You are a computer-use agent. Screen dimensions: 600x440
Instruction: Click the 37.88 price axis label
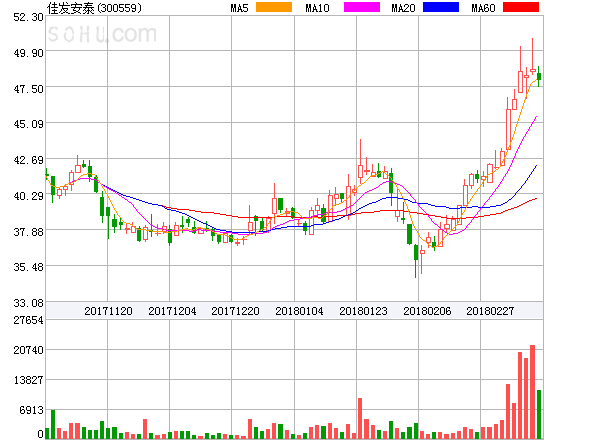[x=28, y=232]
